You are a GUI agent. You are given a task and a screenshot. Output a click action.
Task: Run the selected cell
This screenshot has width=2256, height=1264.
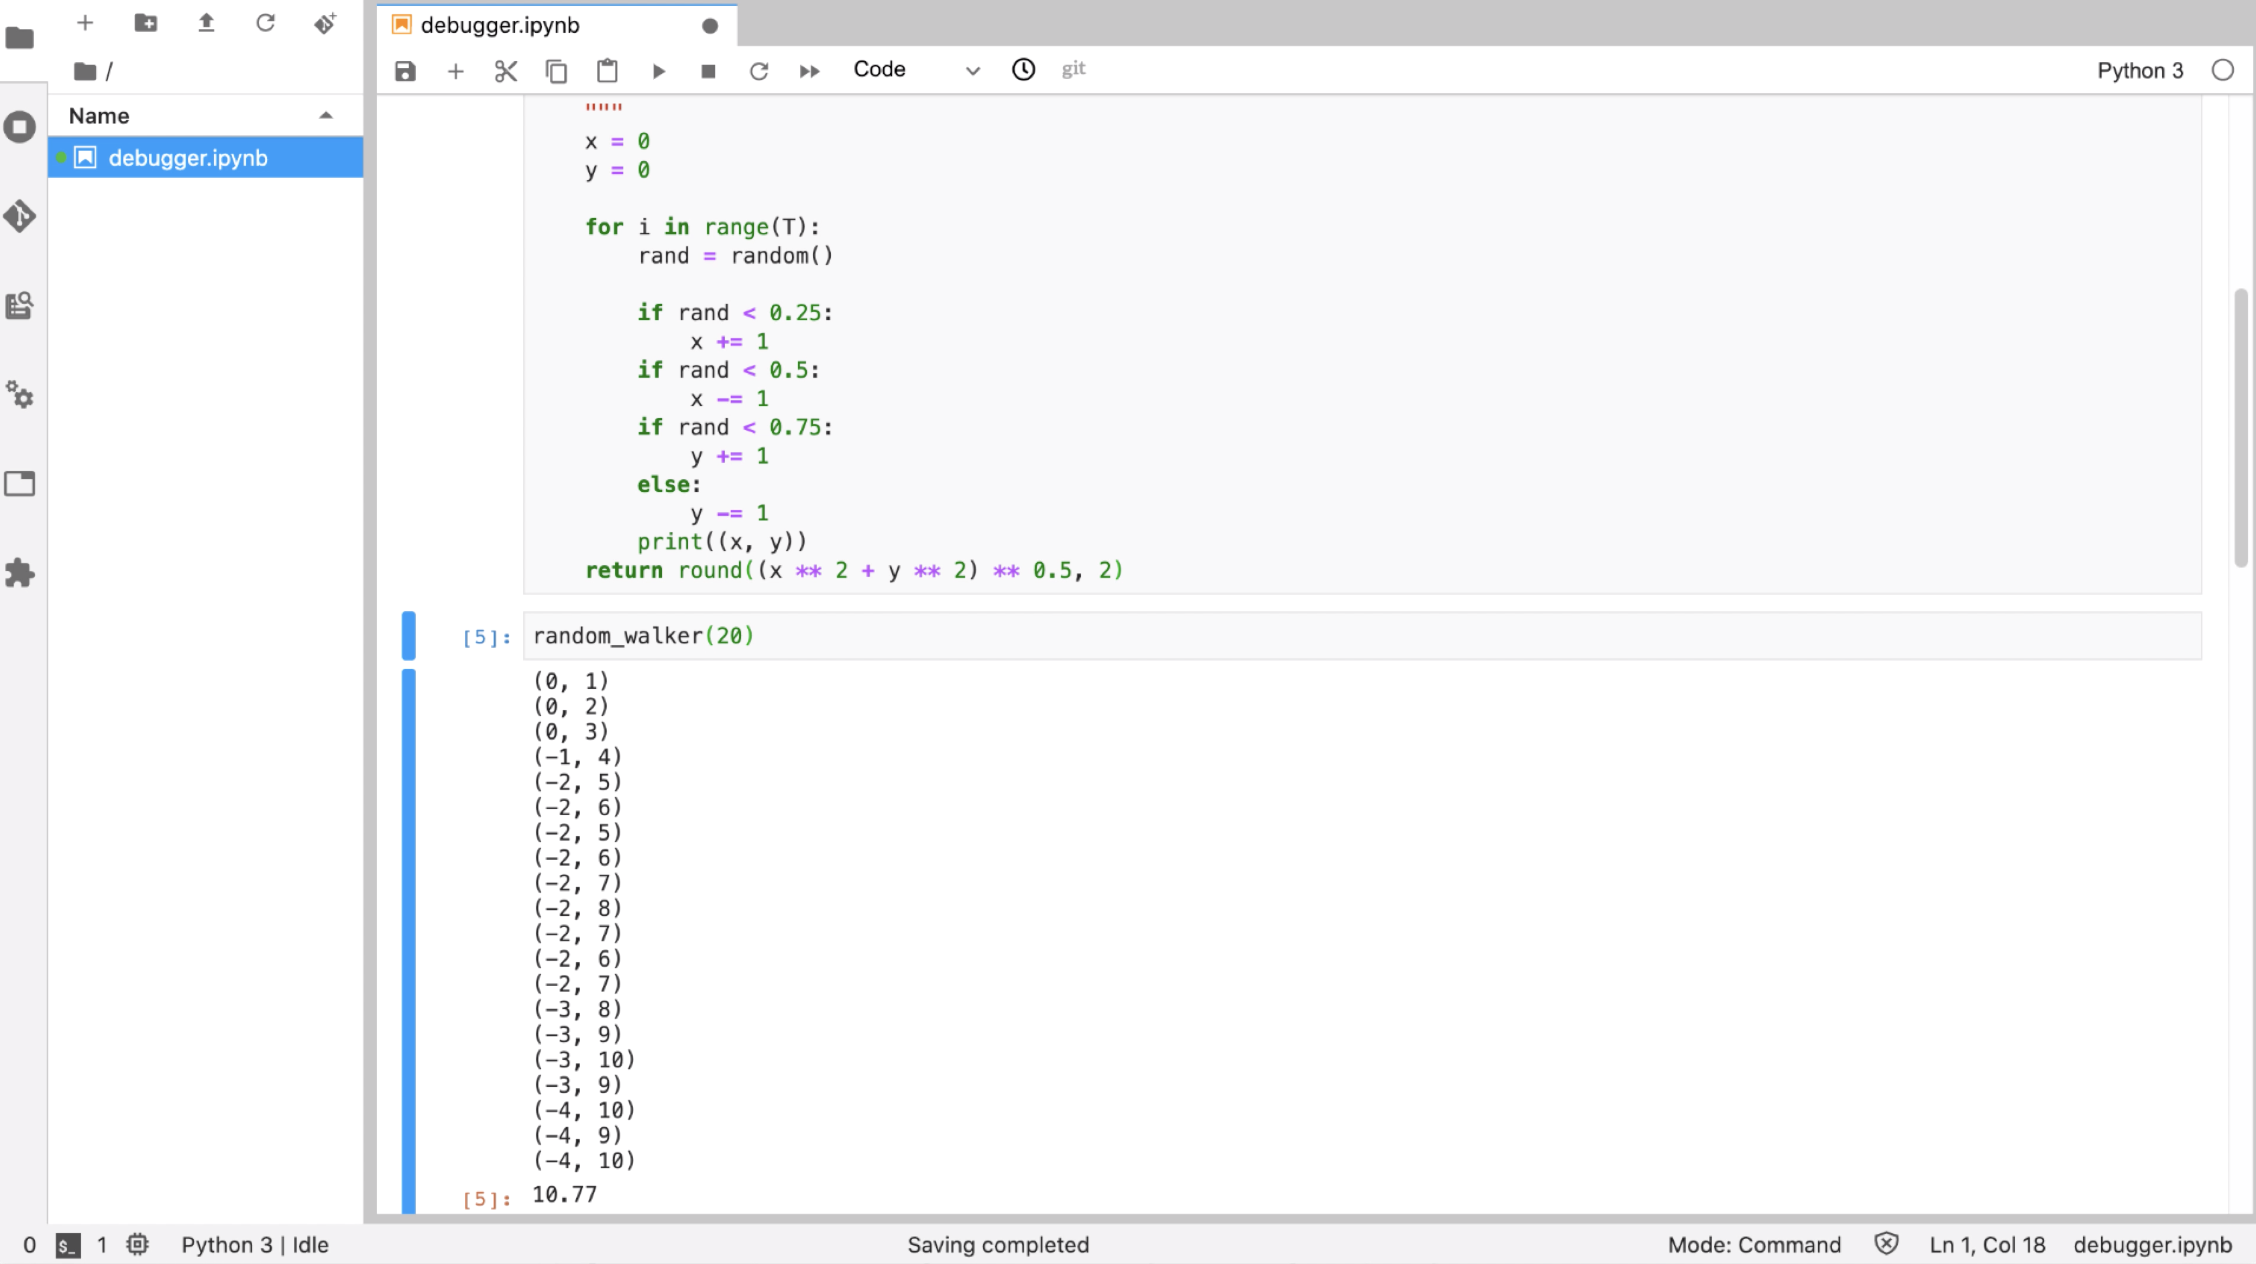tap(658, 71)
